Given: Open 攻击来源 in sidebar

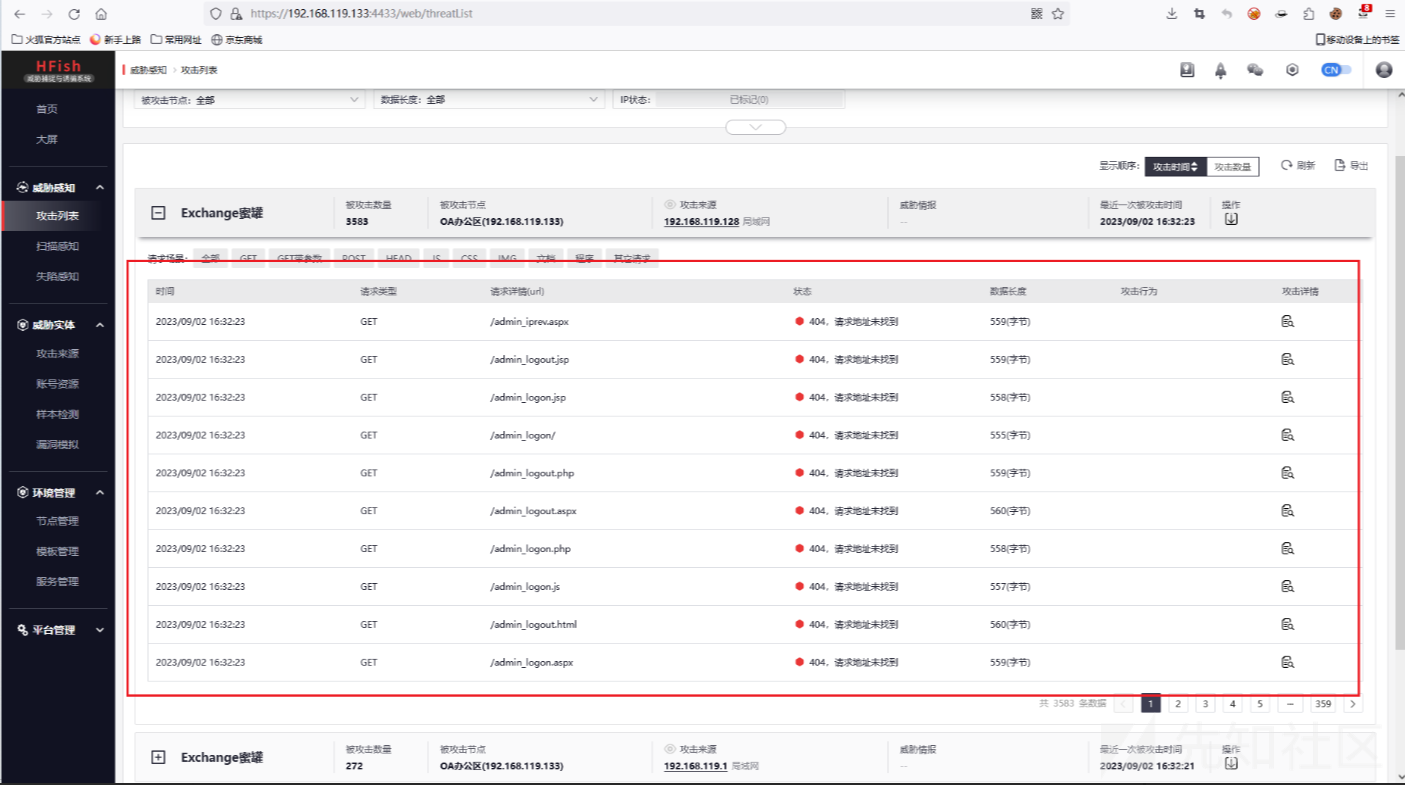Looking at the screenshot, I should (x=57, y=354).
